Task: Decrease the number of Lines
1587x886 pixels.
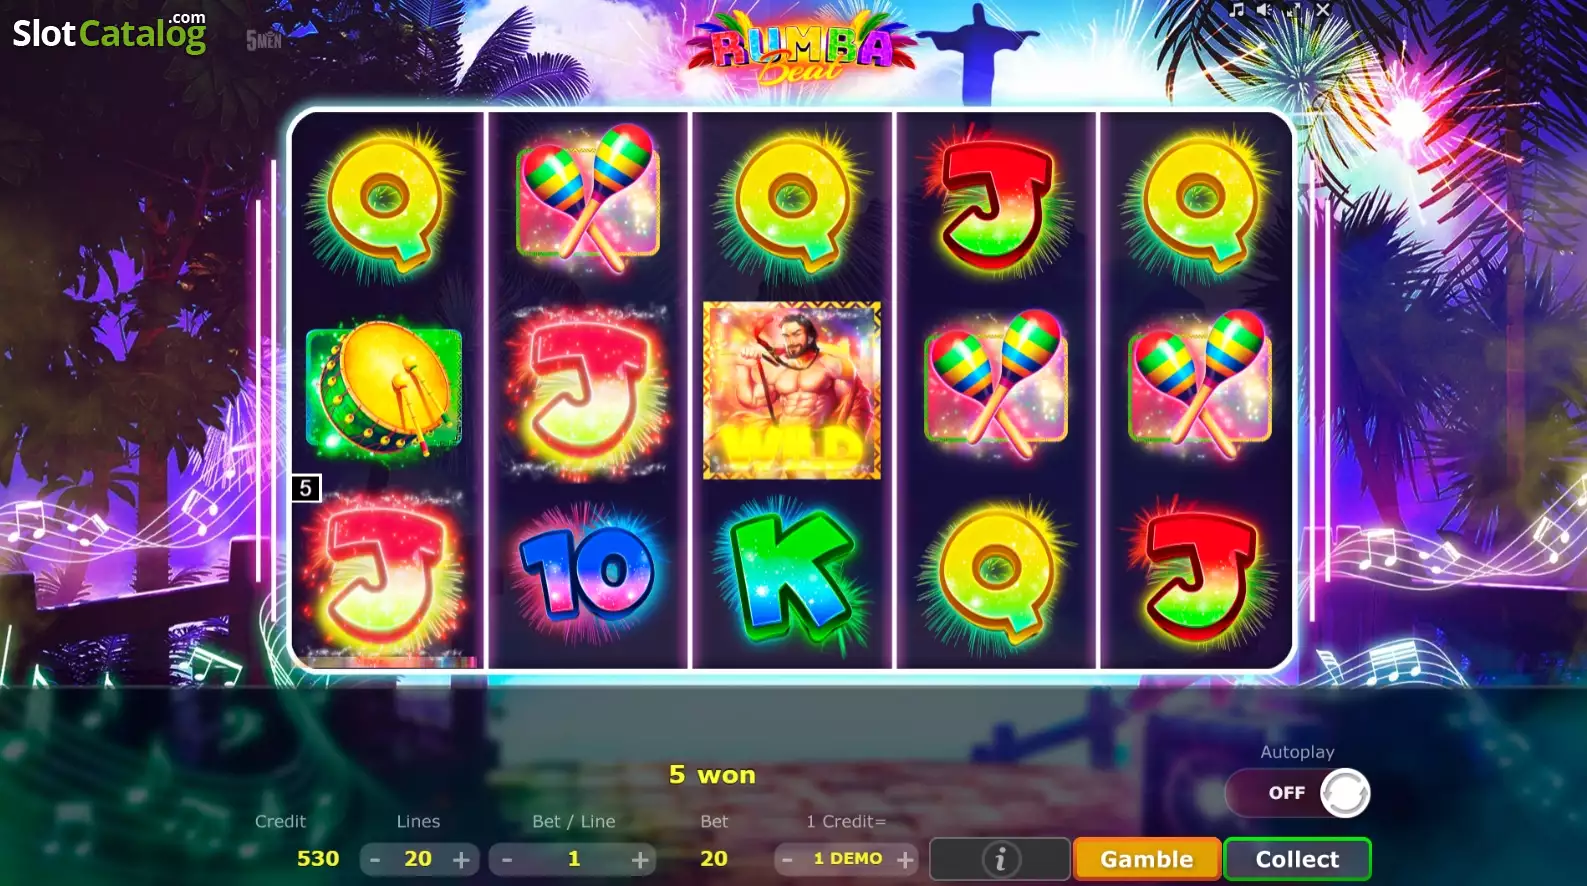Action: [x=375, y=860]
